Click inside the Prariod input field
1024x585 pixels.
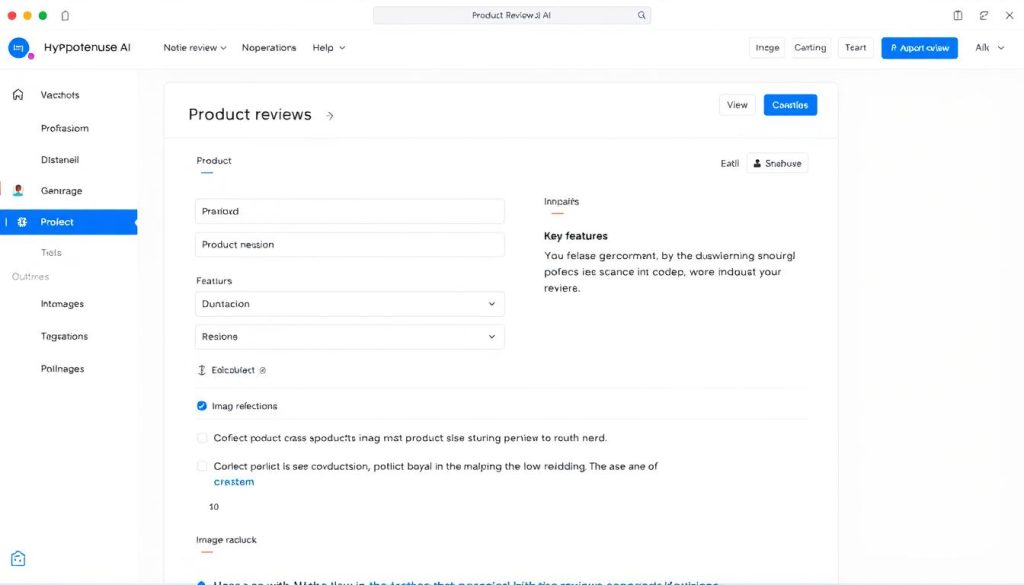pyautogui.click(x=348, y=211)
